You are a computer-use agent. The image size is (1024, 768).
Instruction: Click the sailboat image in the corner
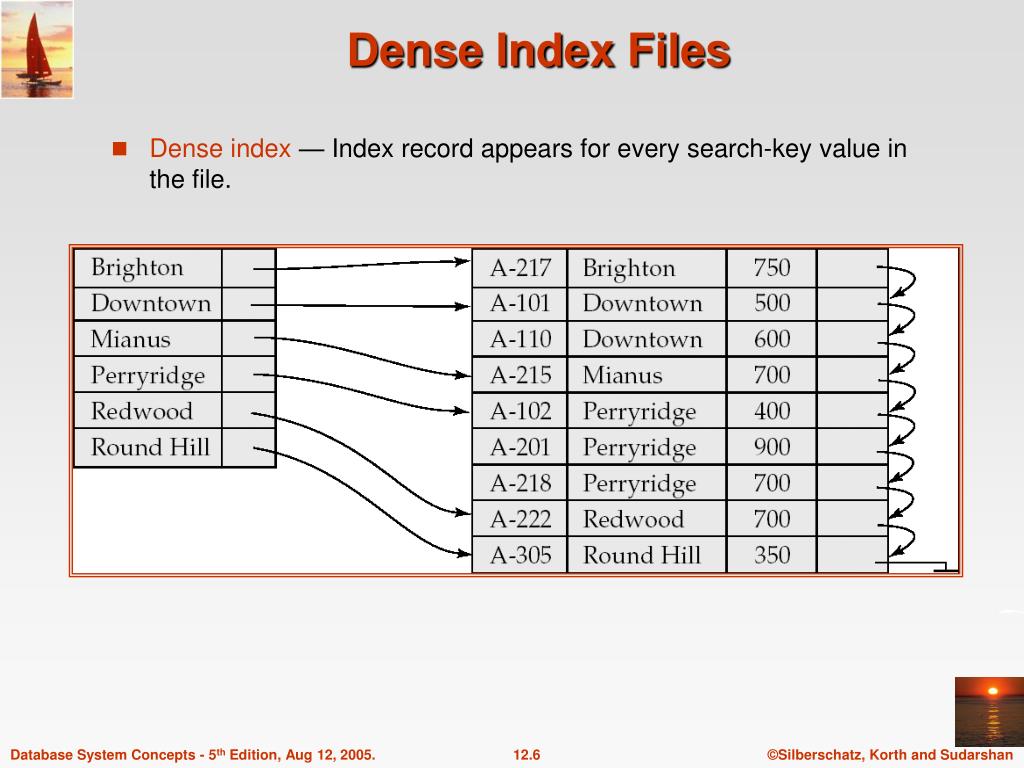pos(37,50)
